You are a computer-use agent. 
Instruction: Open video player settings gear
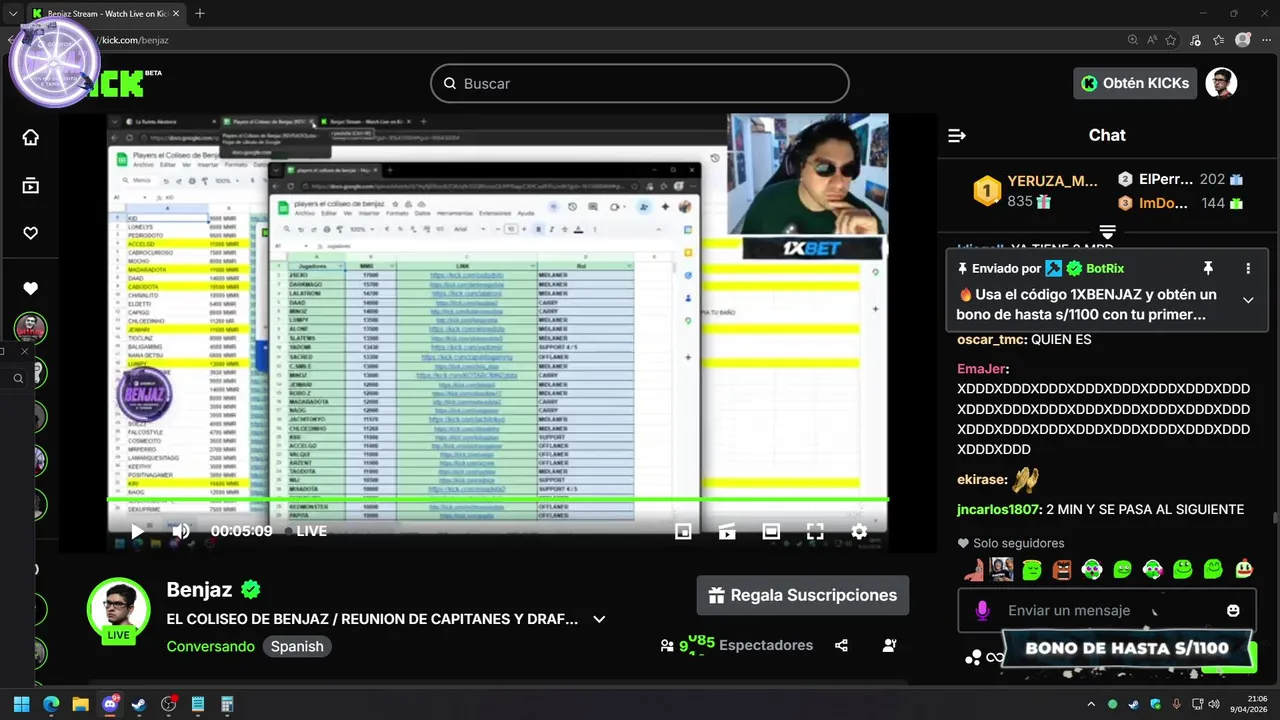pyautogui.click(x=859, y=531)
